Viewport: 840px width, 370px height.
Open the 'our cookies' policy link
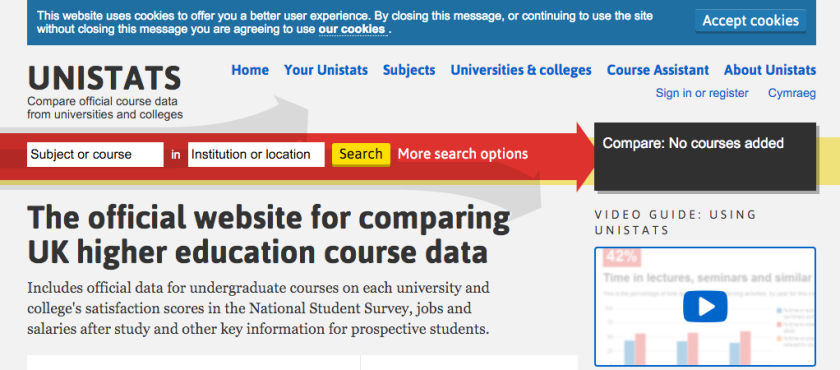pos(352,29)
